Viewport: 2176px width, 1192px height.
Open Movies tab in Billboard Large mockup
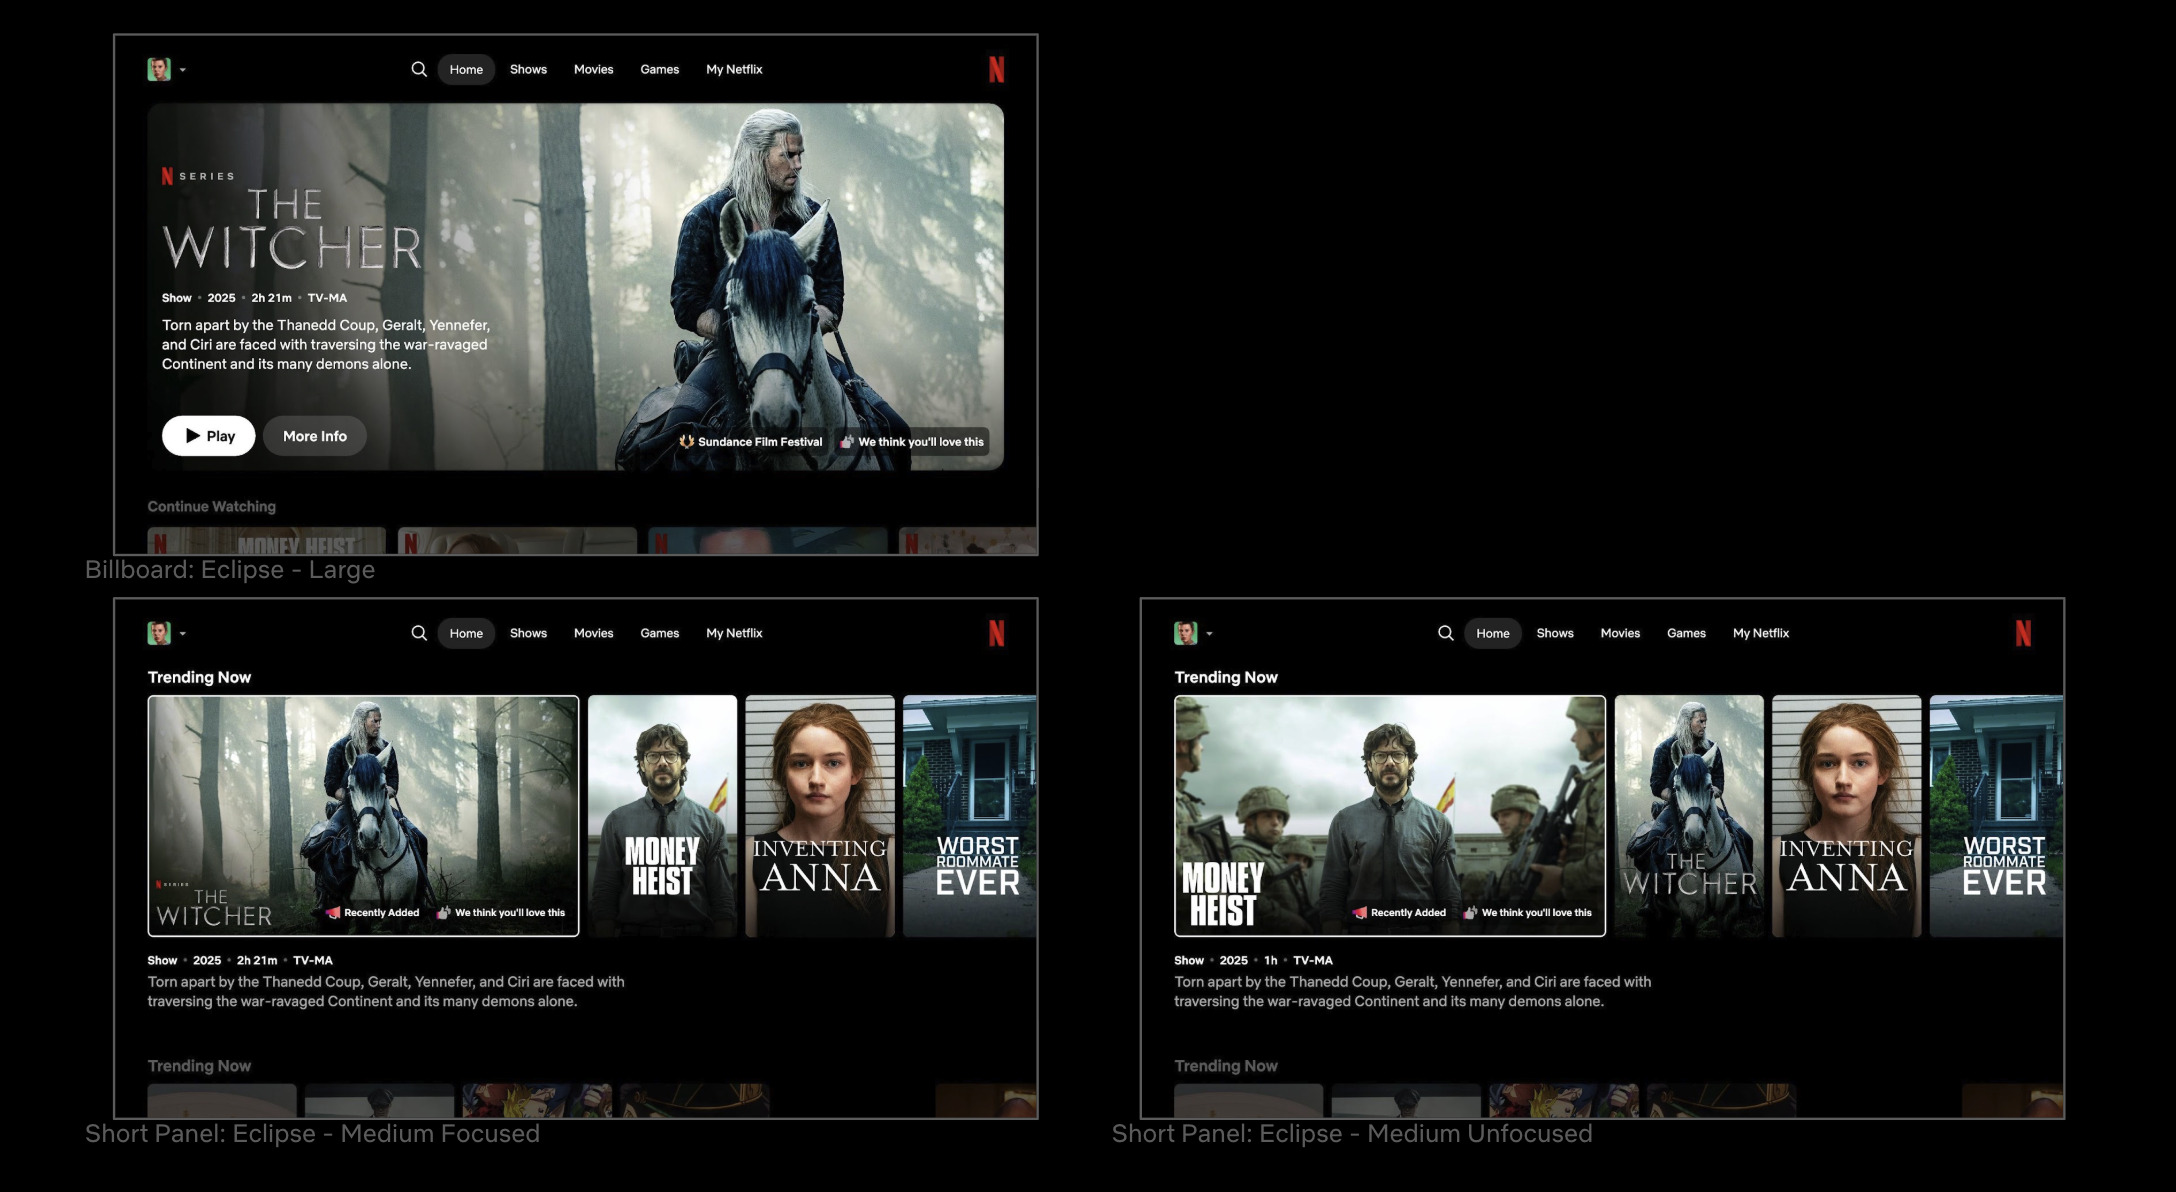coord(593,69)
